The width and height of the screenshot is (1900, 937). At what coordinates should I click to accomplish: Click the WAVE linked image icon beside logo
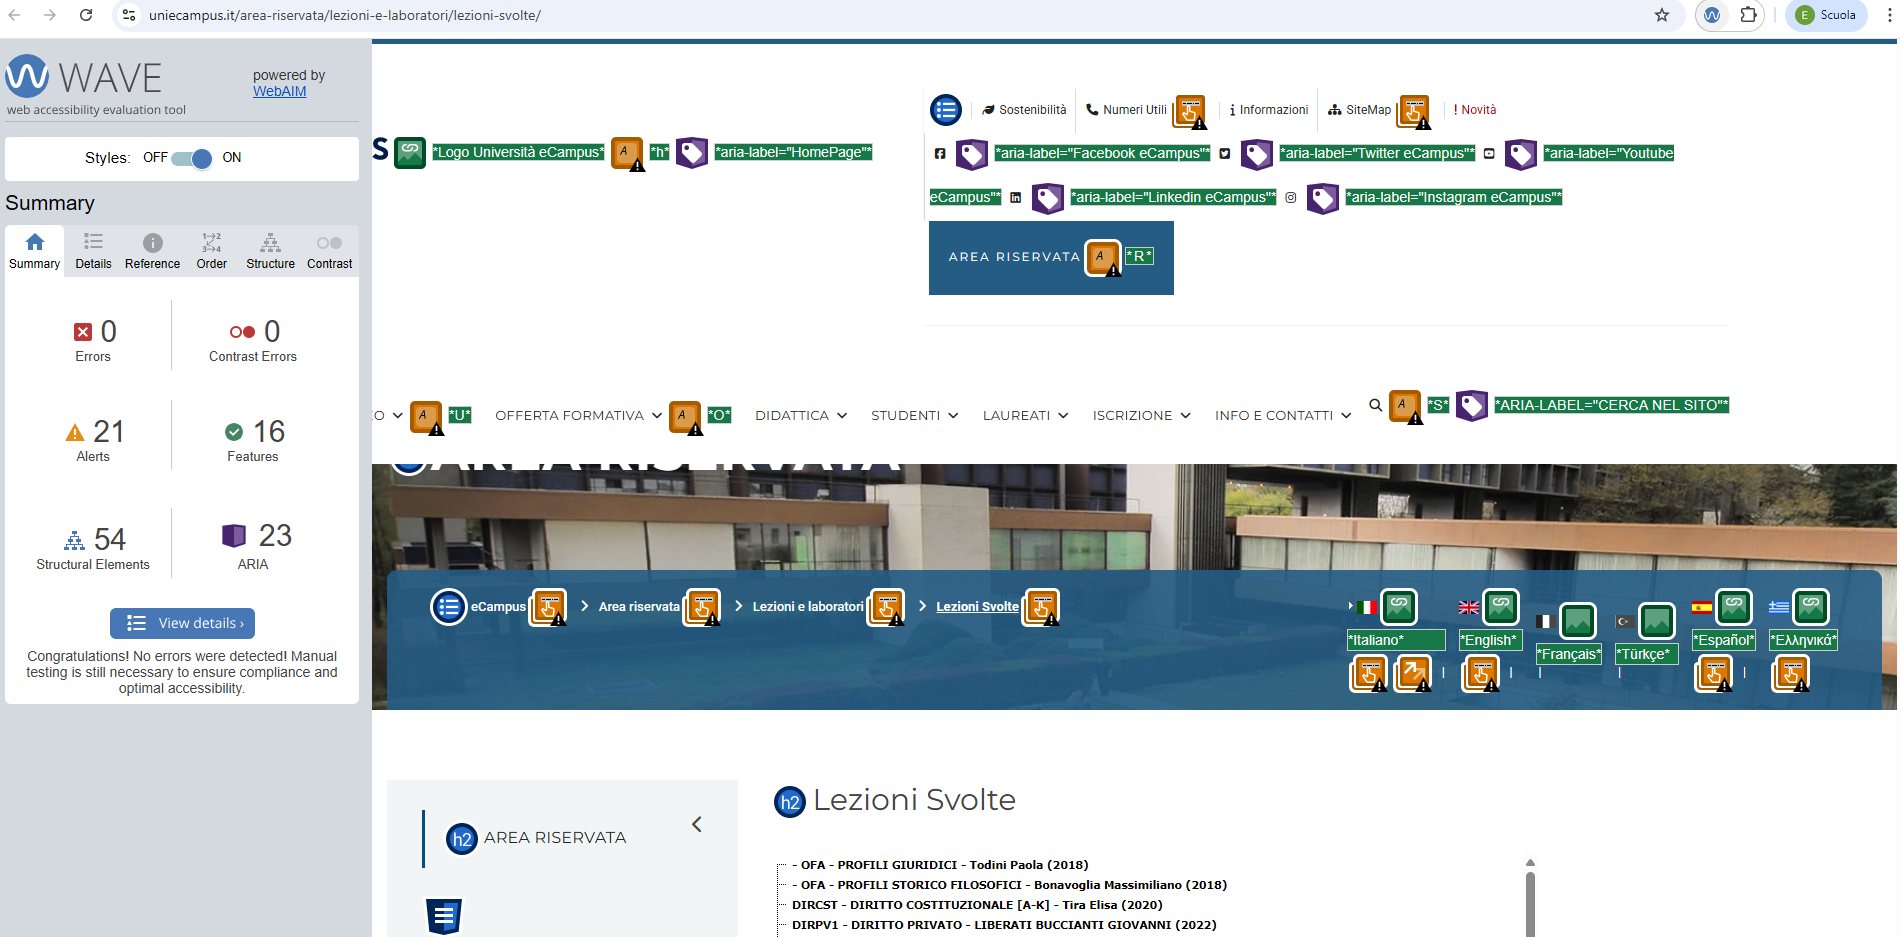tap(410, 152)
